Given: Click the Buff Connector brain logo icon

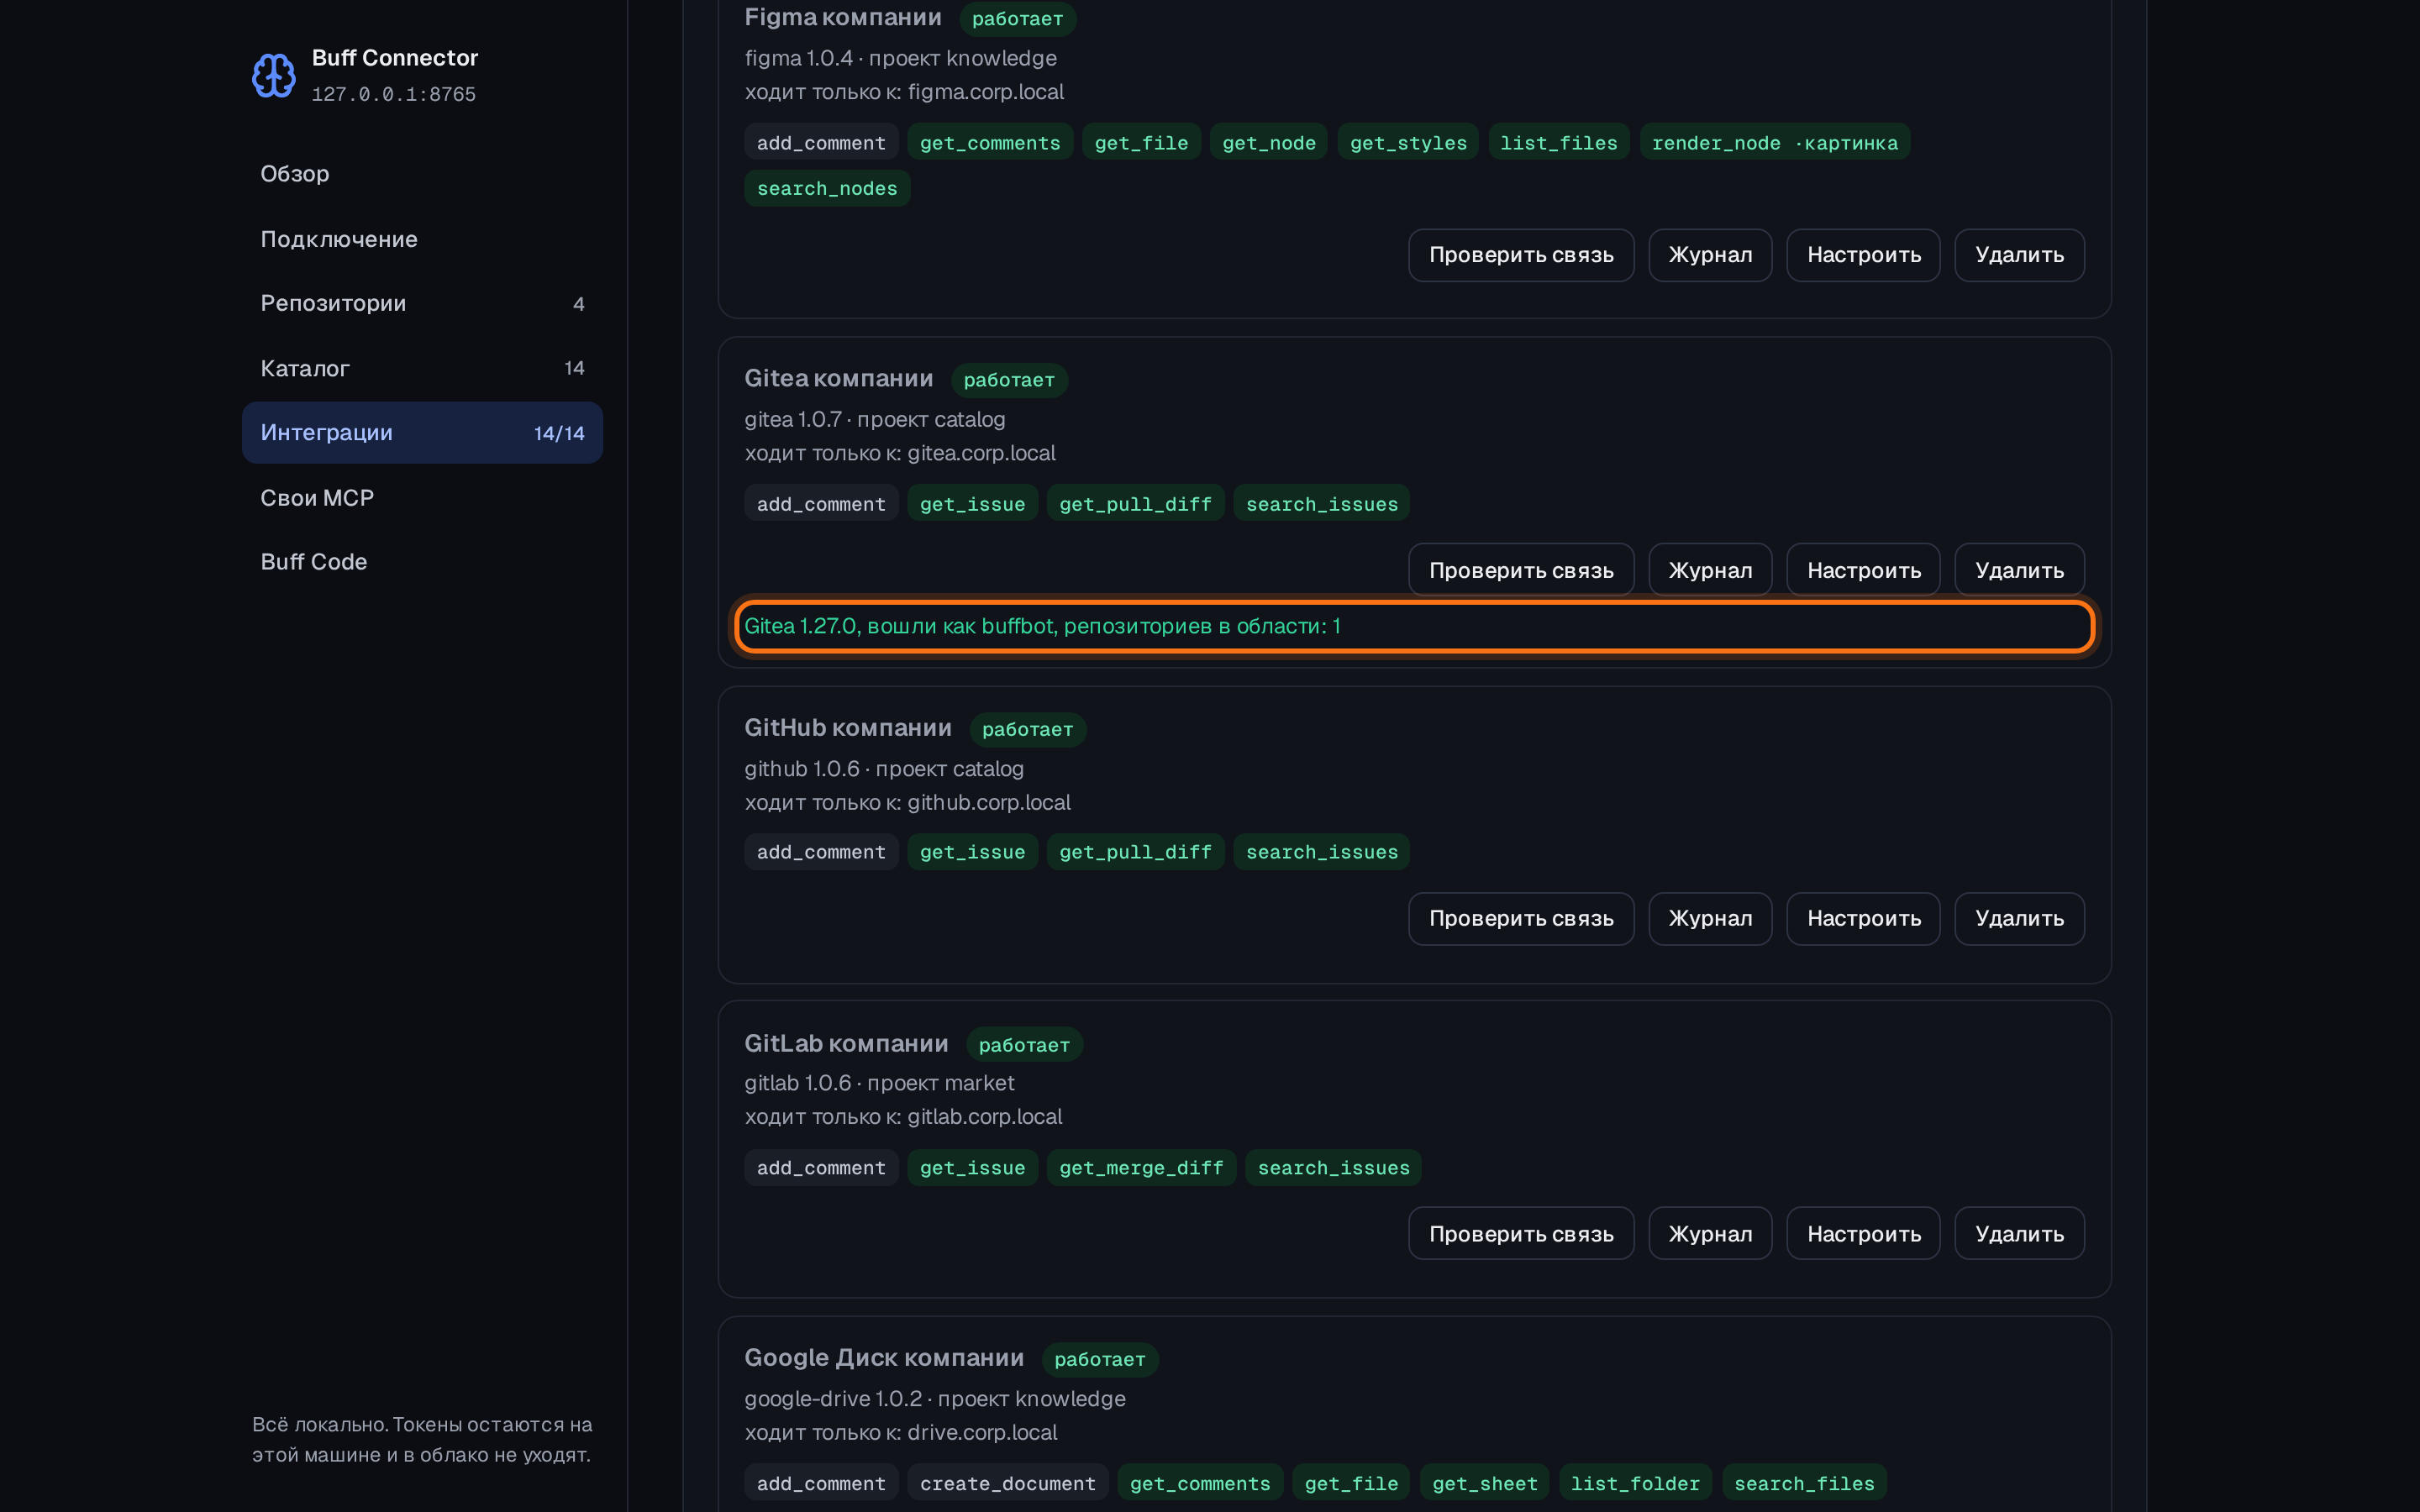Looking at the screenshot, I should (x=273, y=75).
